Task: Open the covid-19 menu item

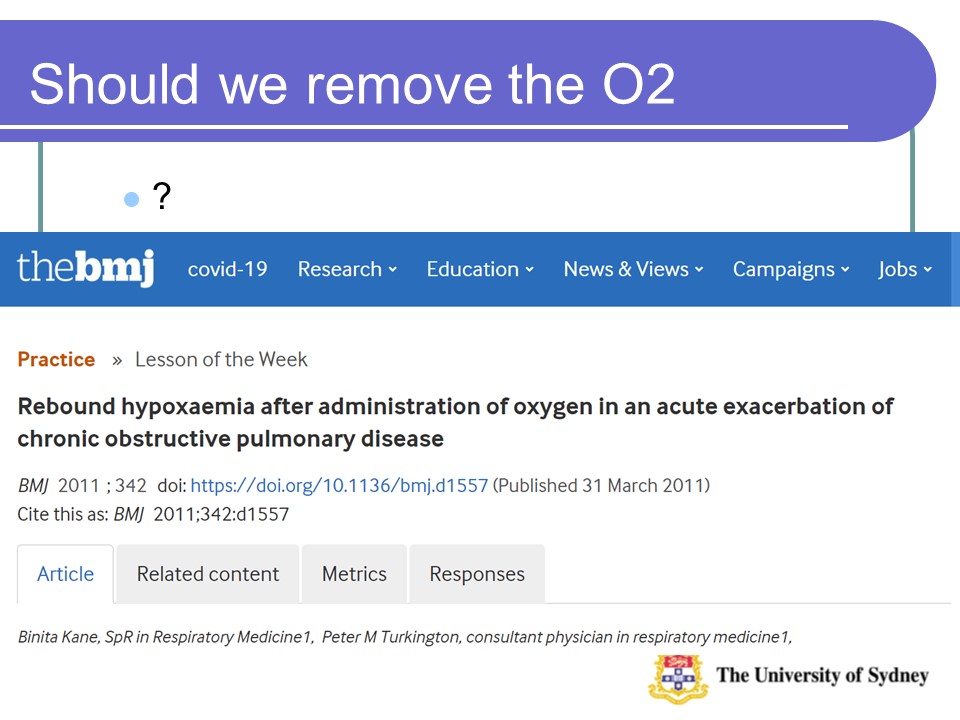Action: 227,269
